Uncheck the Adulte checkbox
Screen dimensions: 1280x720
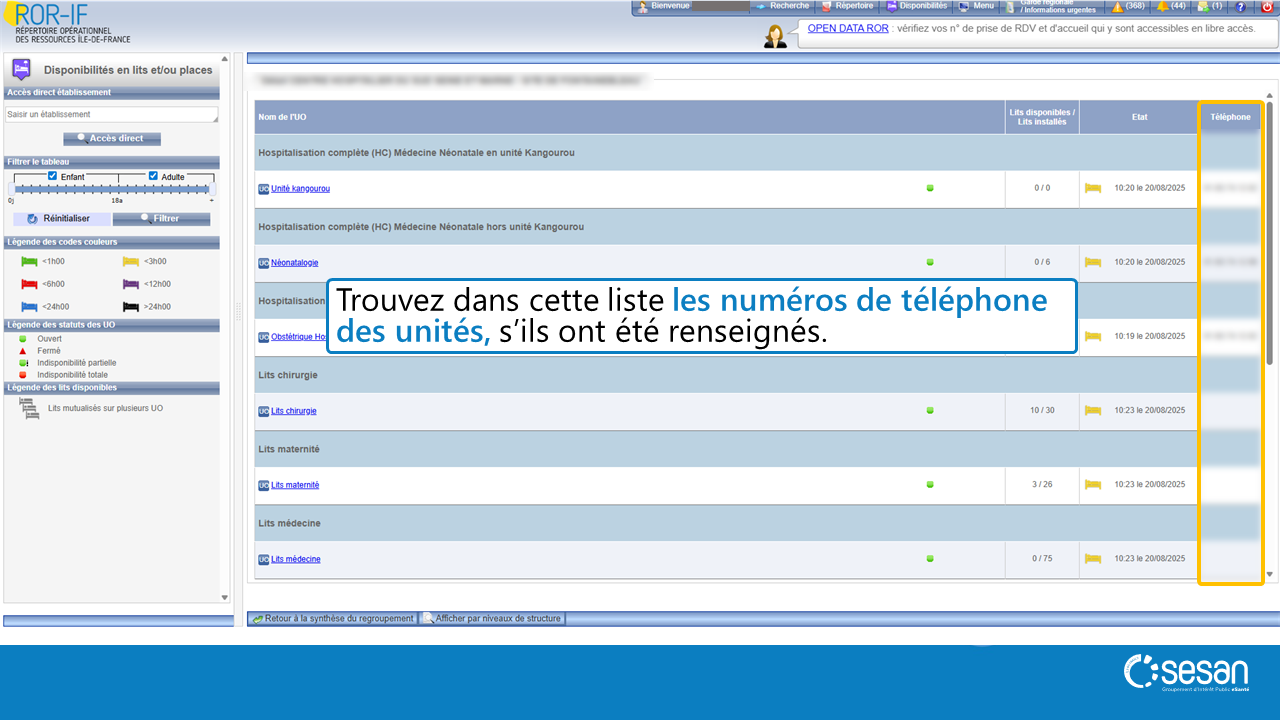point(153,176)
